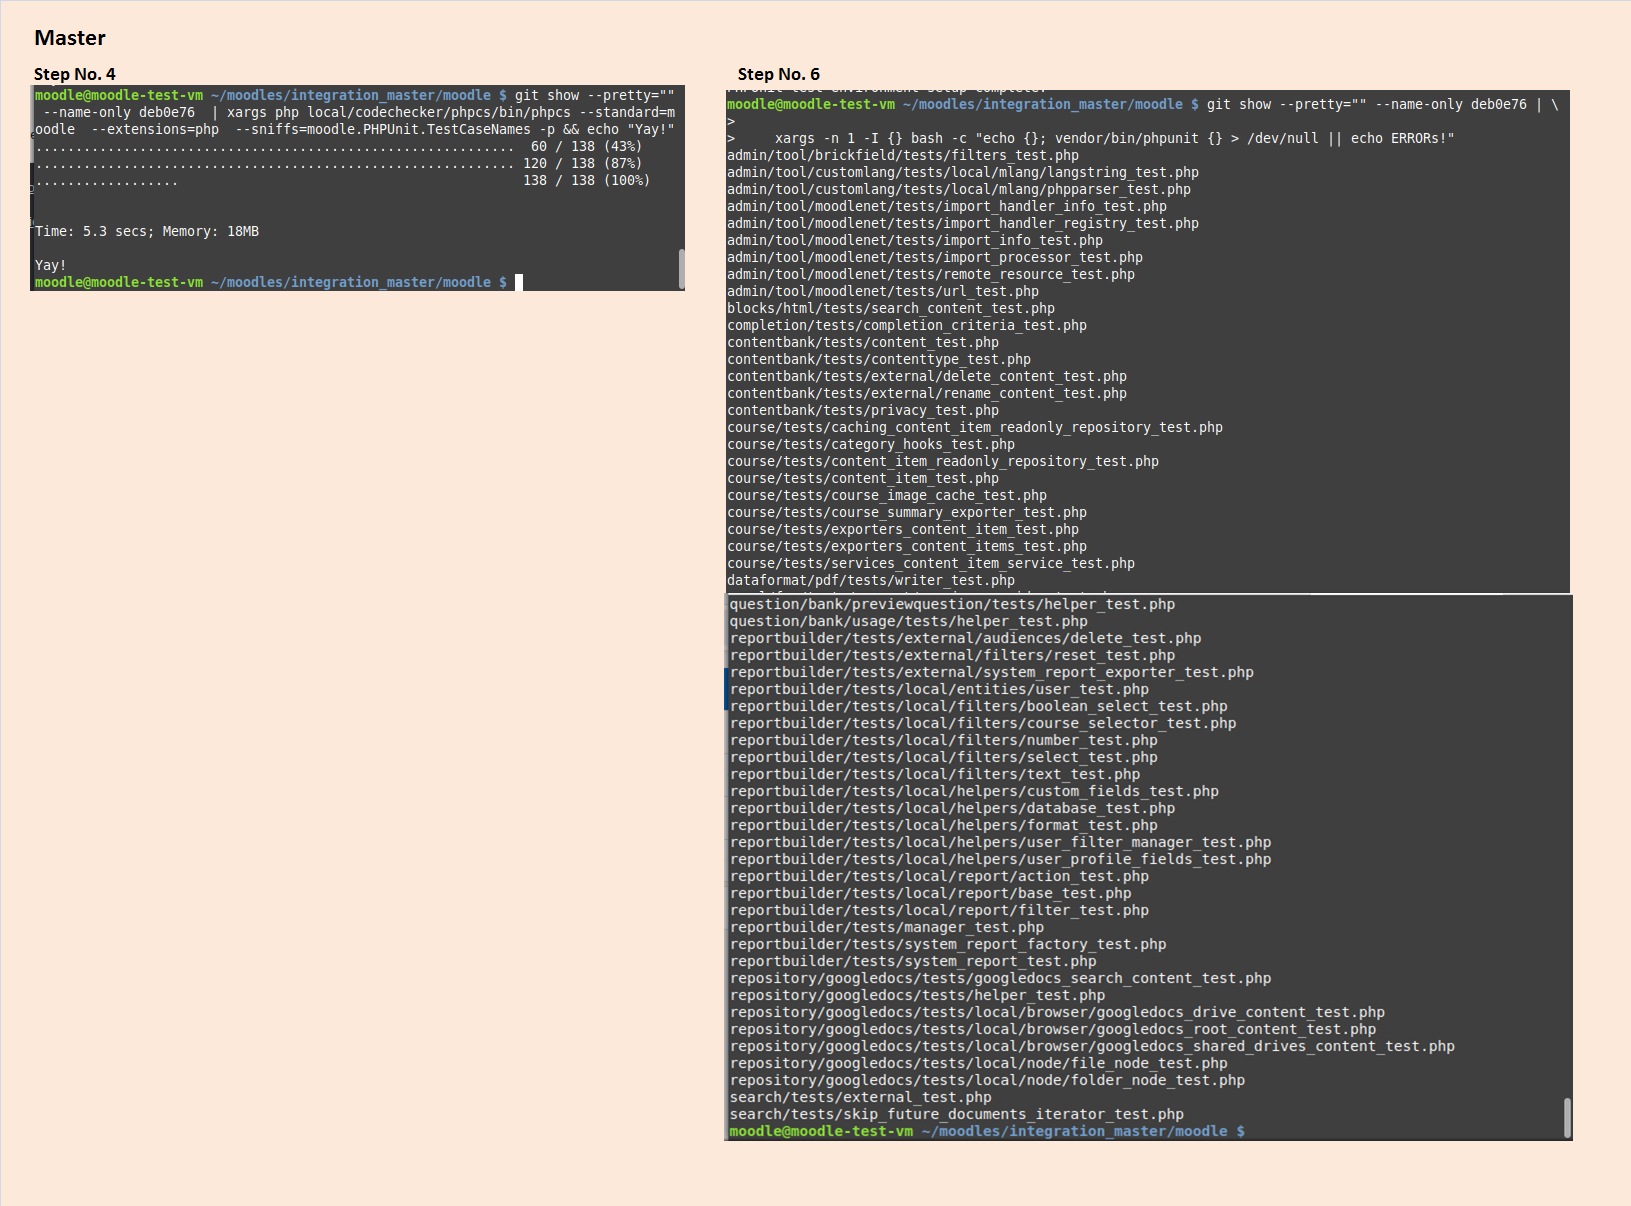Click the 'Yay!' output line
The image size is (1631, 1206).
tap(50, 265)
